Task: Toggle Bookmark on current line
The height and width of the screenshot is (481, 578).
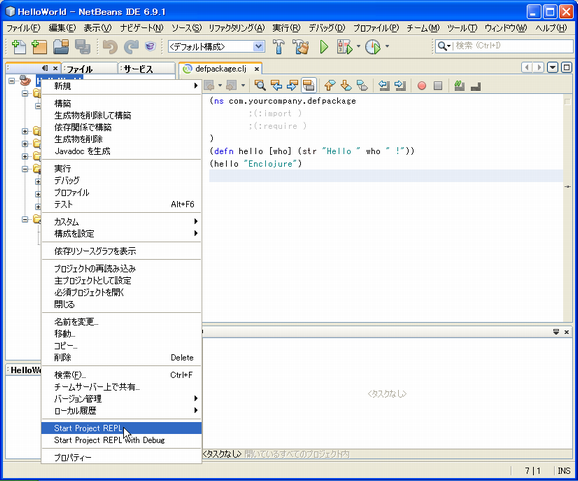Action: pyautogui.click(x=362, y=86)
